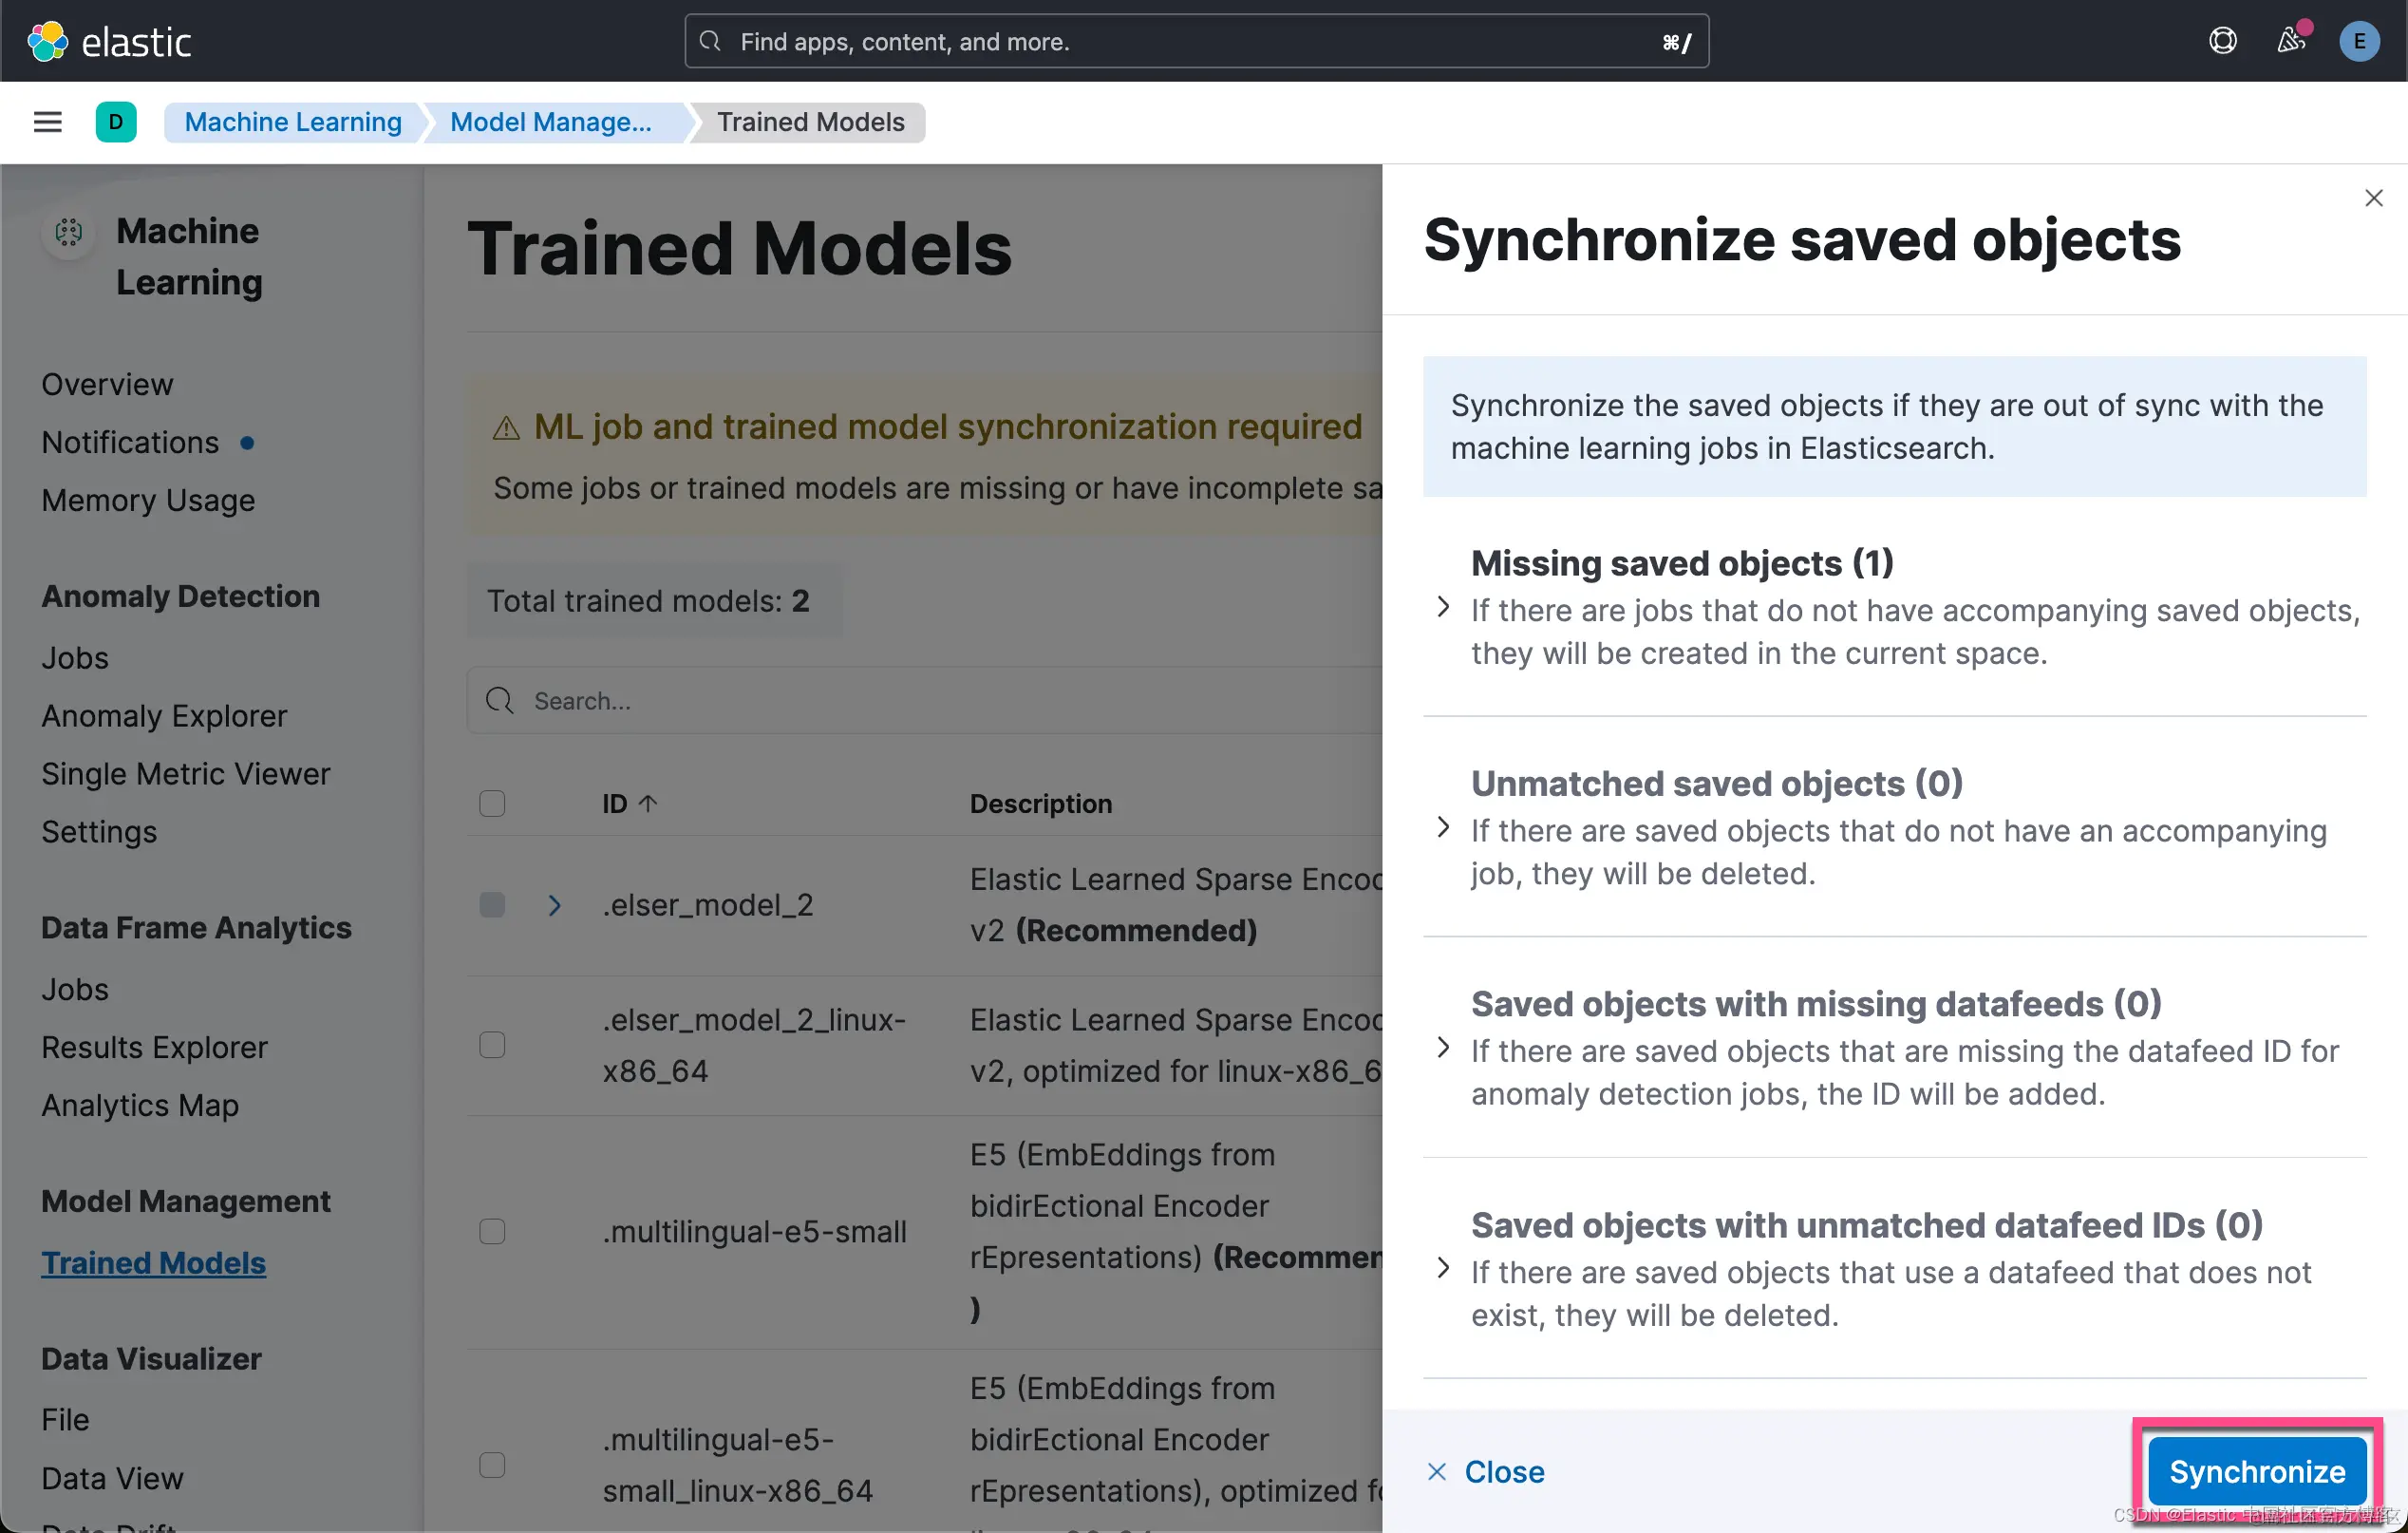Viewport: 2408px width, 1533px height.
Task: Click the help lifebuoy icon
Action: pos(2222,41)
